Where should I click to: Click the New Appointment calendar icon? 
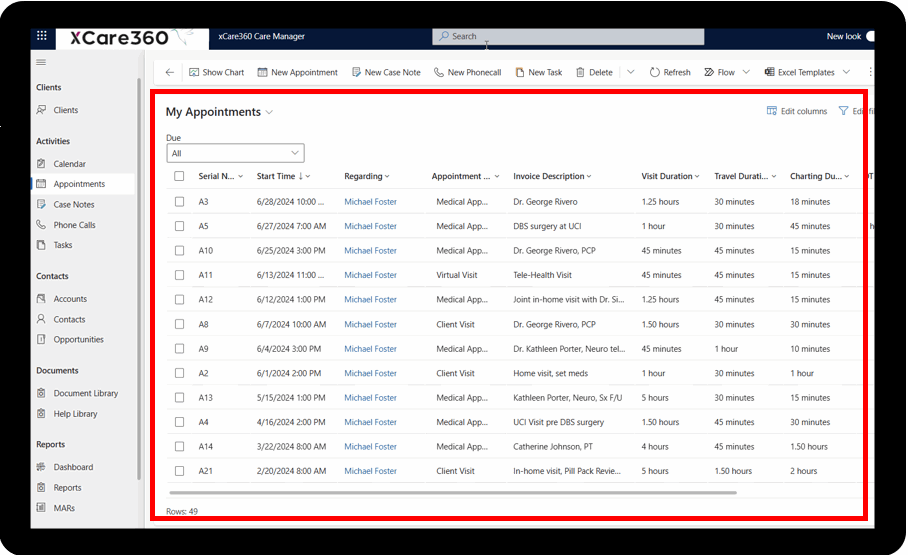pos(262,72)
